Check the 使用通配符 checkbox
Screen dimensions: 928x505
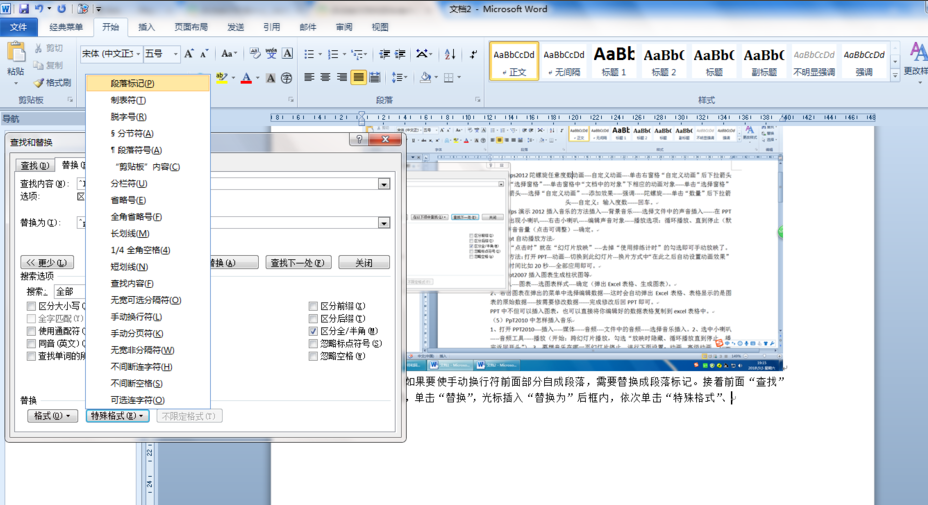31,331
